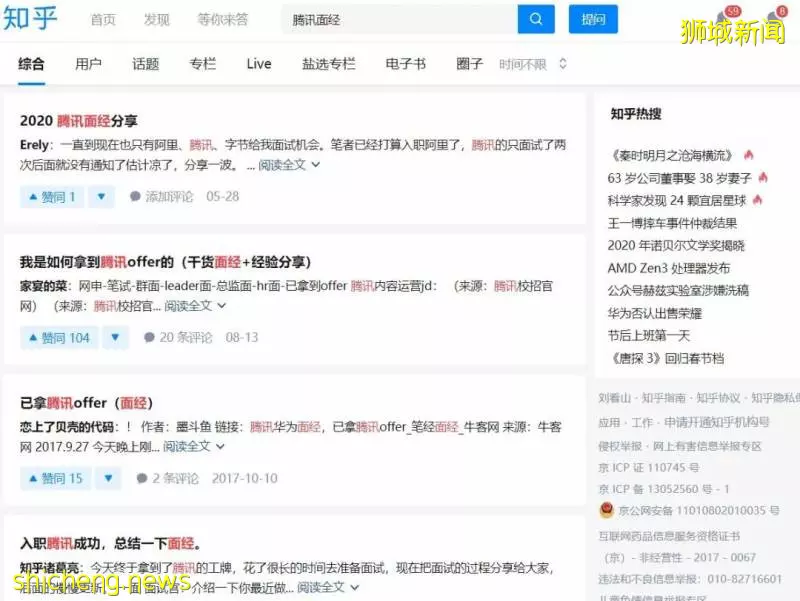Downvote the 2020 腾讯面经分享 post
The height and width of the screenshot is (601, 800).
(101, 197)
